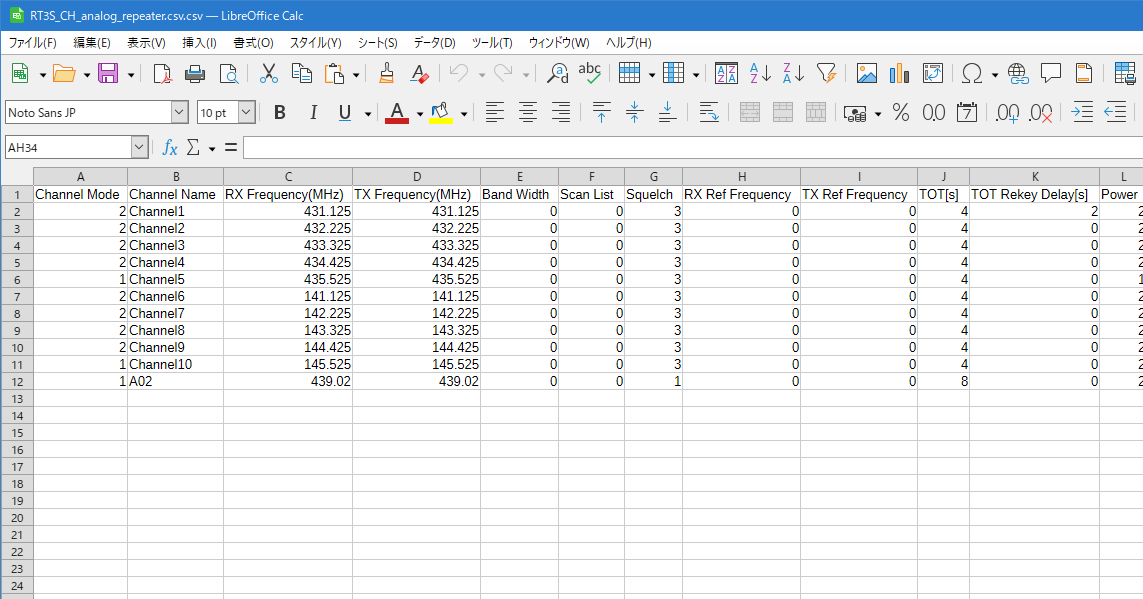Insert a chart using chart icon
This screenshot has height=599, width=1143.
899,74
